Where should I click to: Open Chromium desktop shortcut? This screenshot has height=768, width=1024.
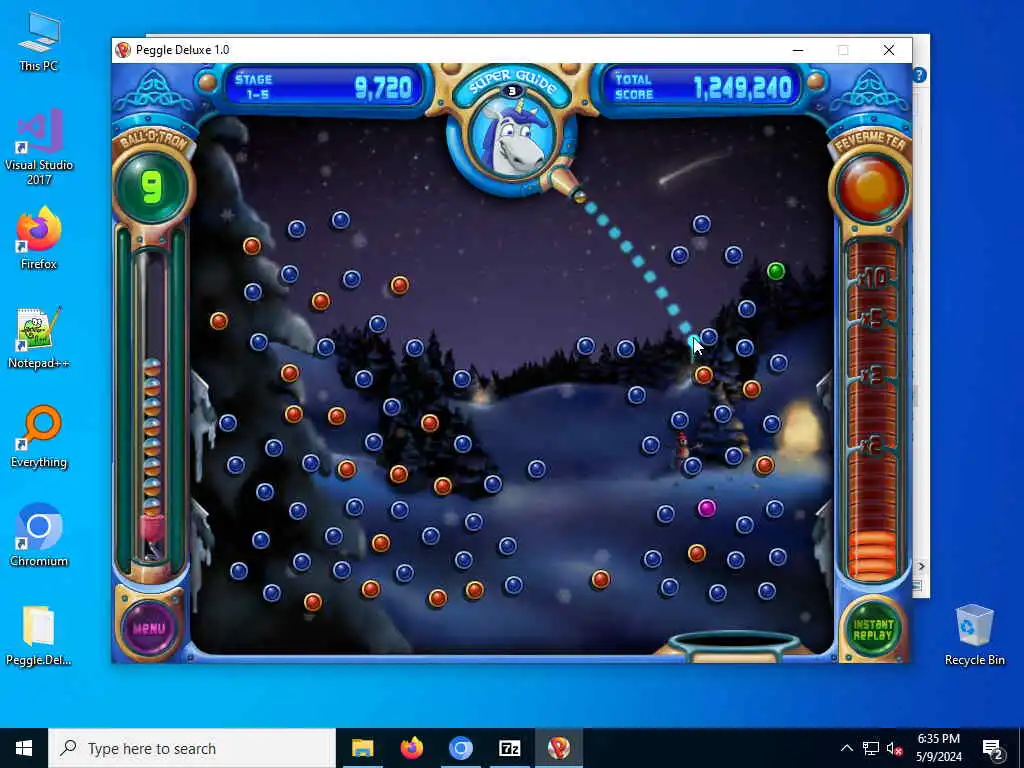[39, 536]
